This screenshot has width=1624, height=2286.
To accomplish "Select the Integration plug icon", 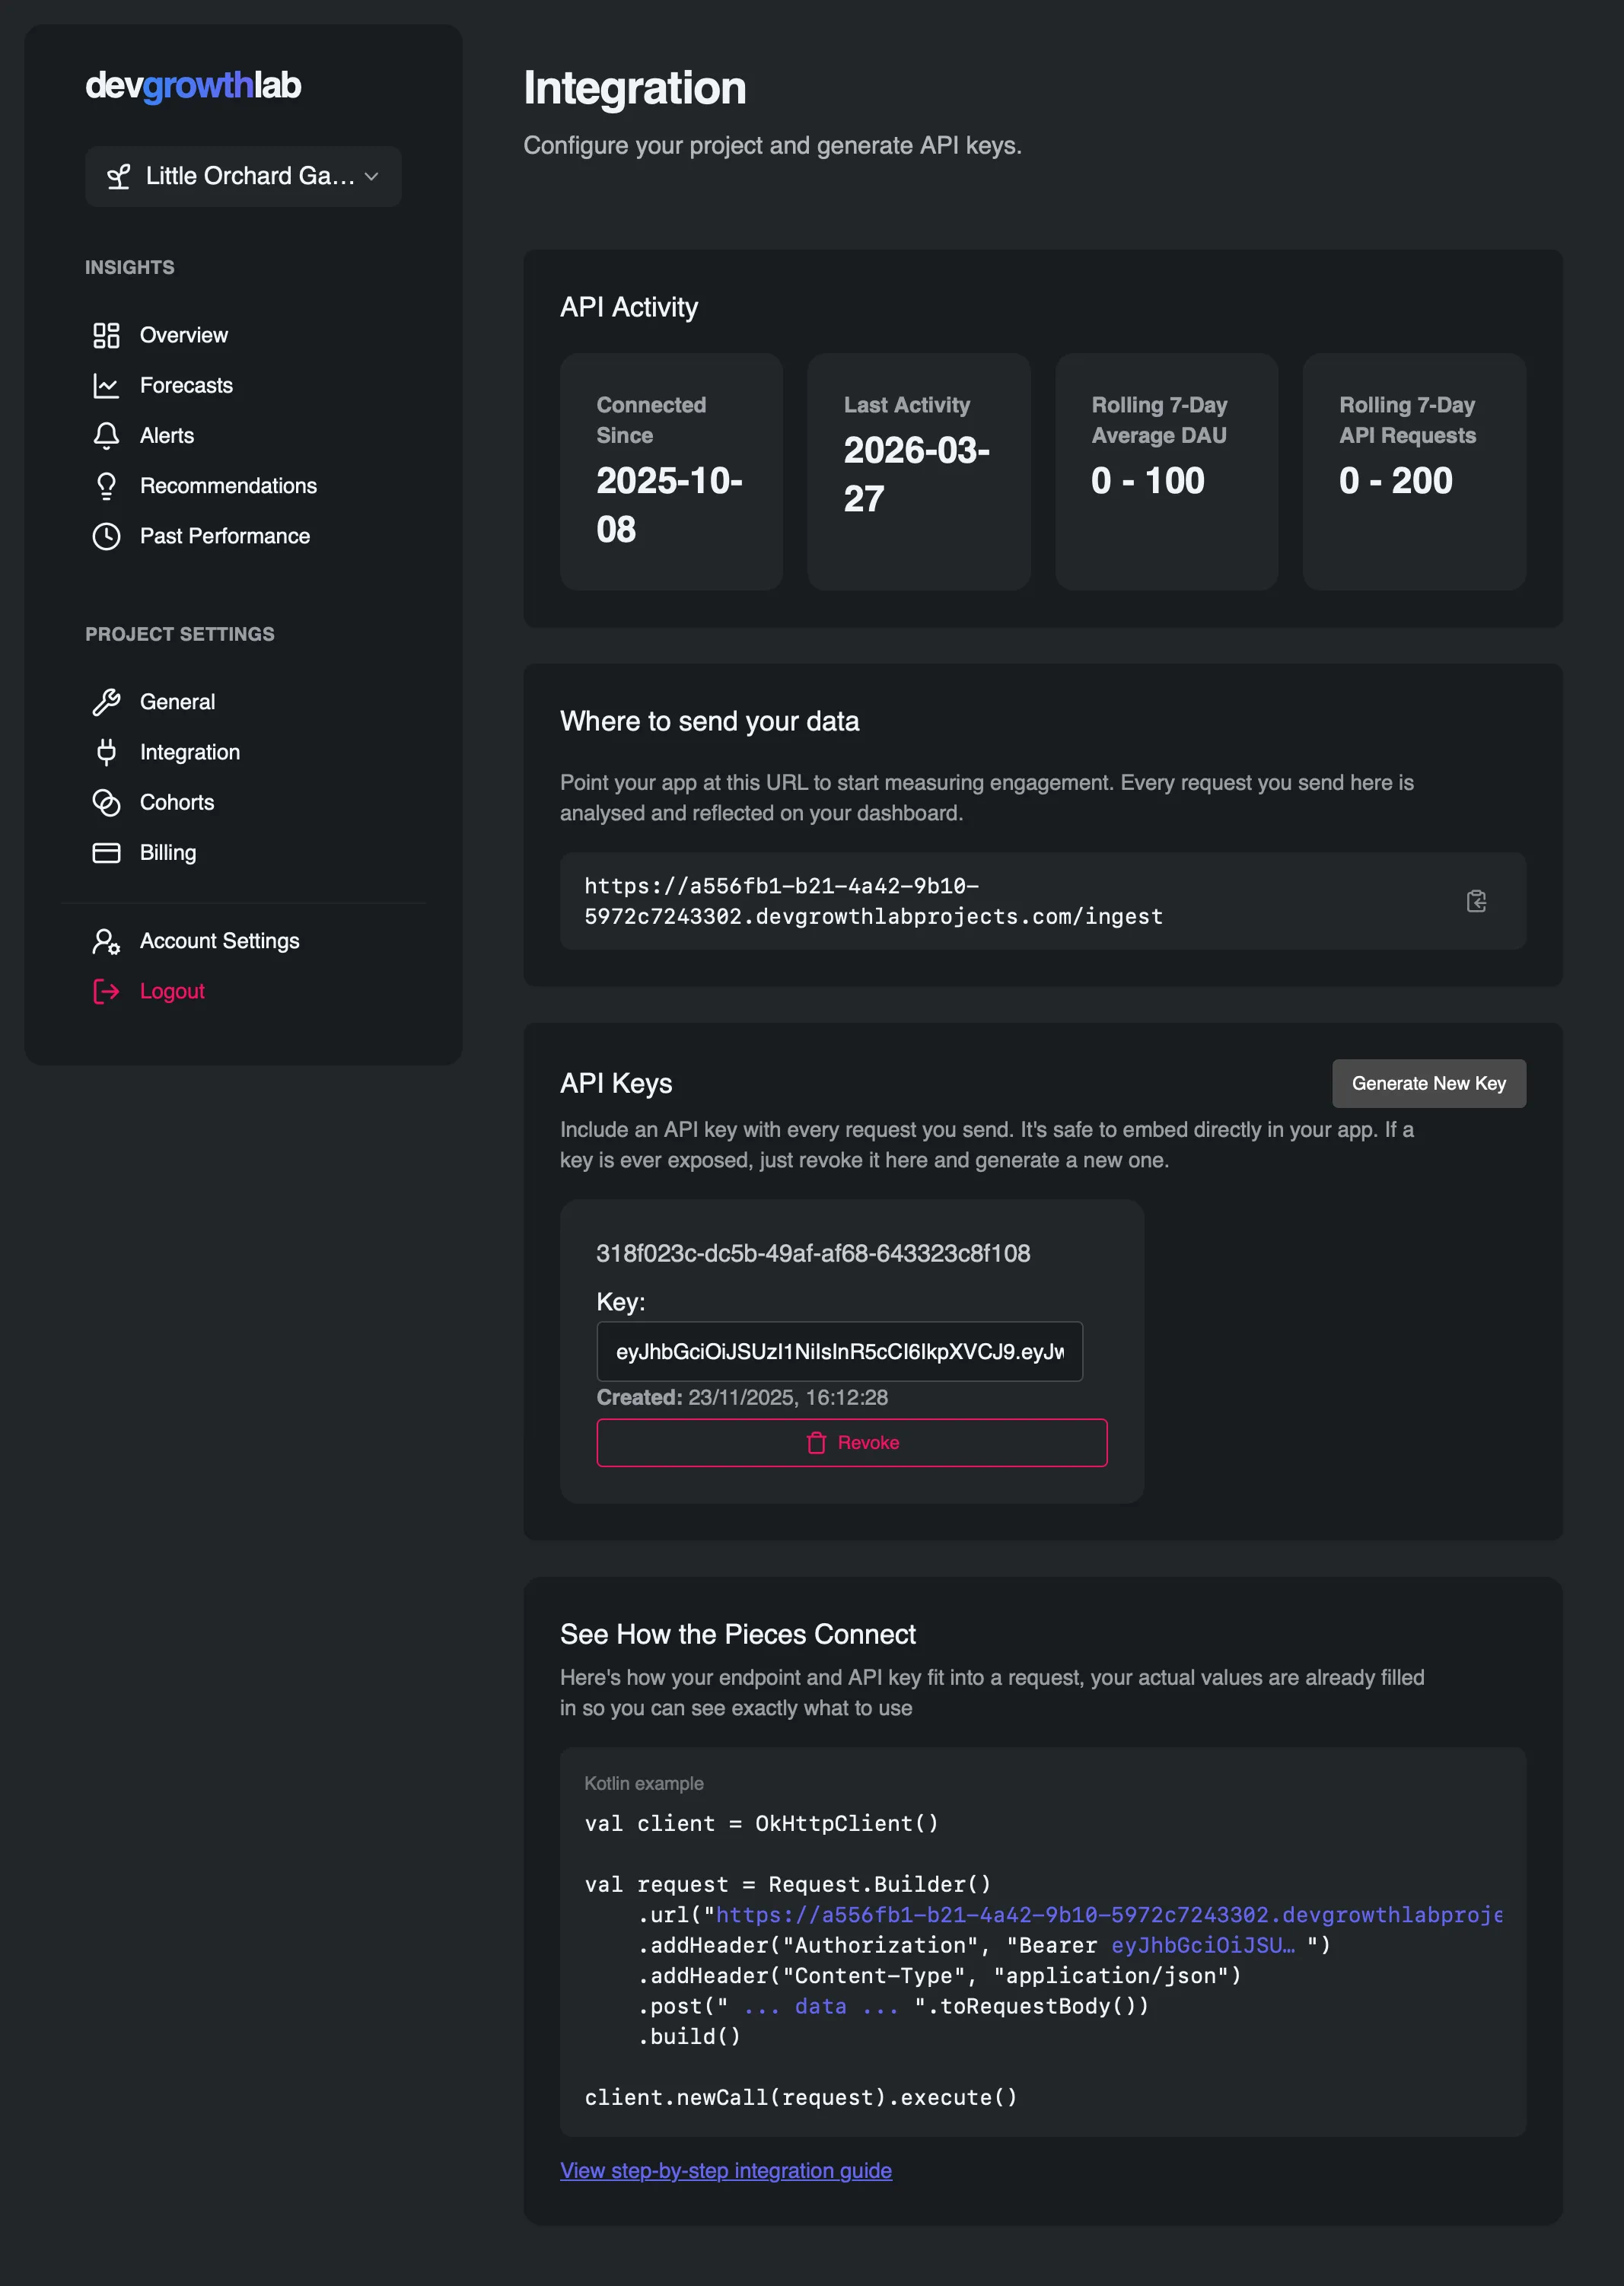I will click(x=107, y=752).
